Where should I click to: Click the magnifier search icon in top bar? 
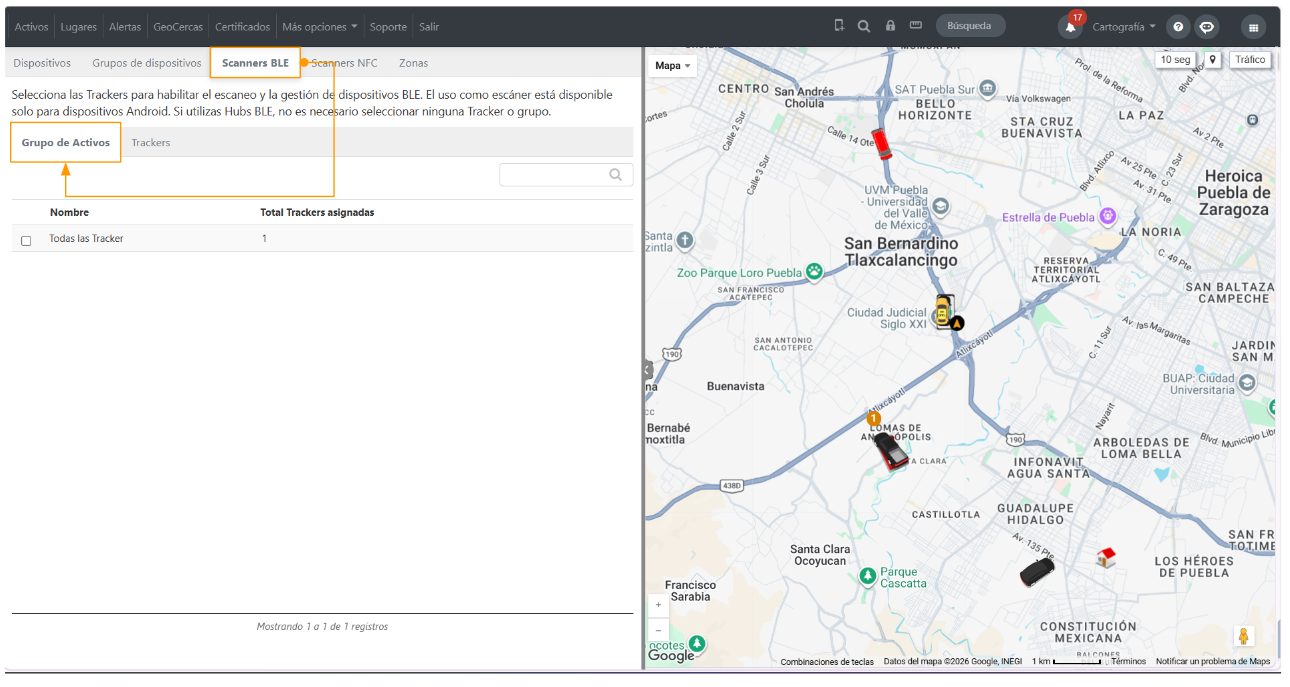(864, 26)
